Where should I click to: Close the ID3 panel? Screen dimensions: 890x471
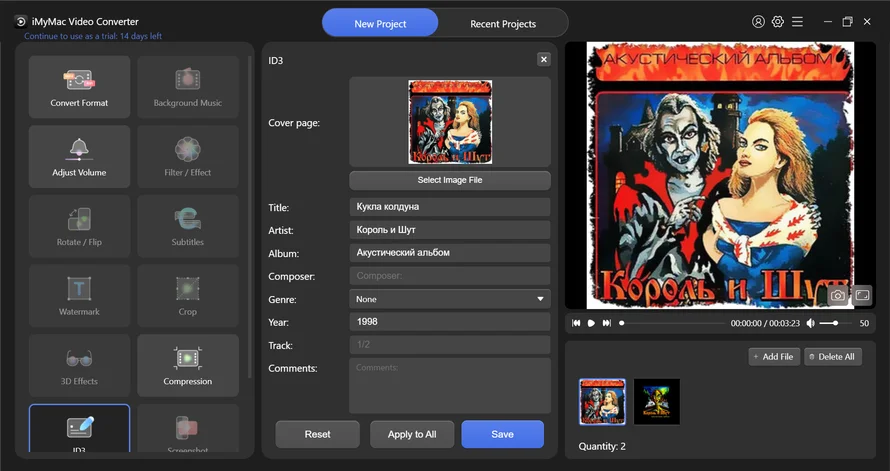pos(544,59)
